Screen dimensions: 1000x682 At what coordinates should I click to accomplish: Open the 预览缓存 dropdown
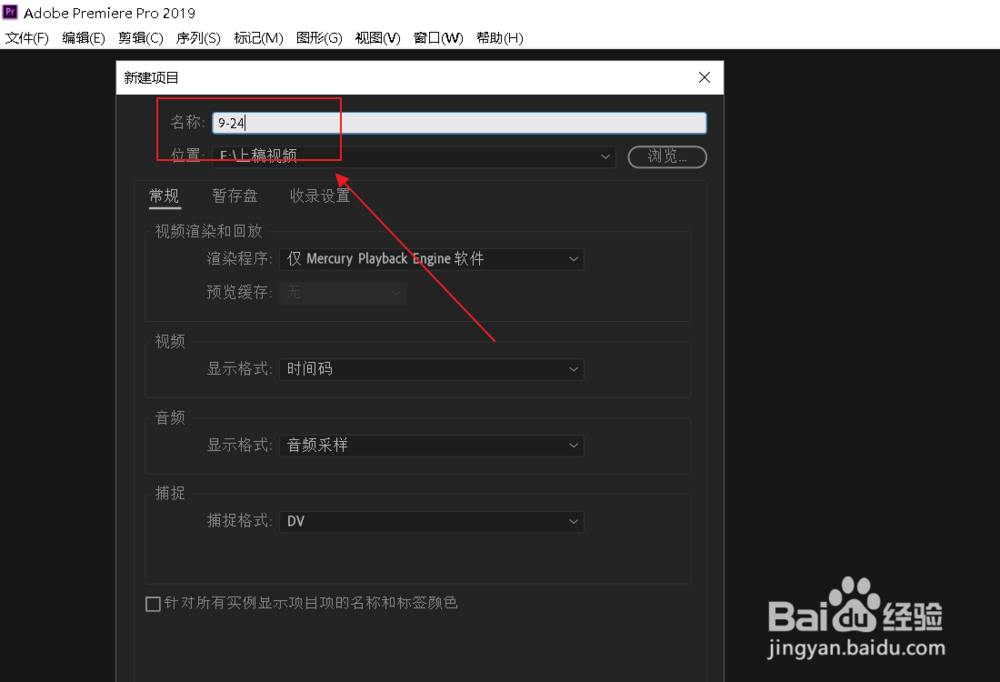click(343, 292)
